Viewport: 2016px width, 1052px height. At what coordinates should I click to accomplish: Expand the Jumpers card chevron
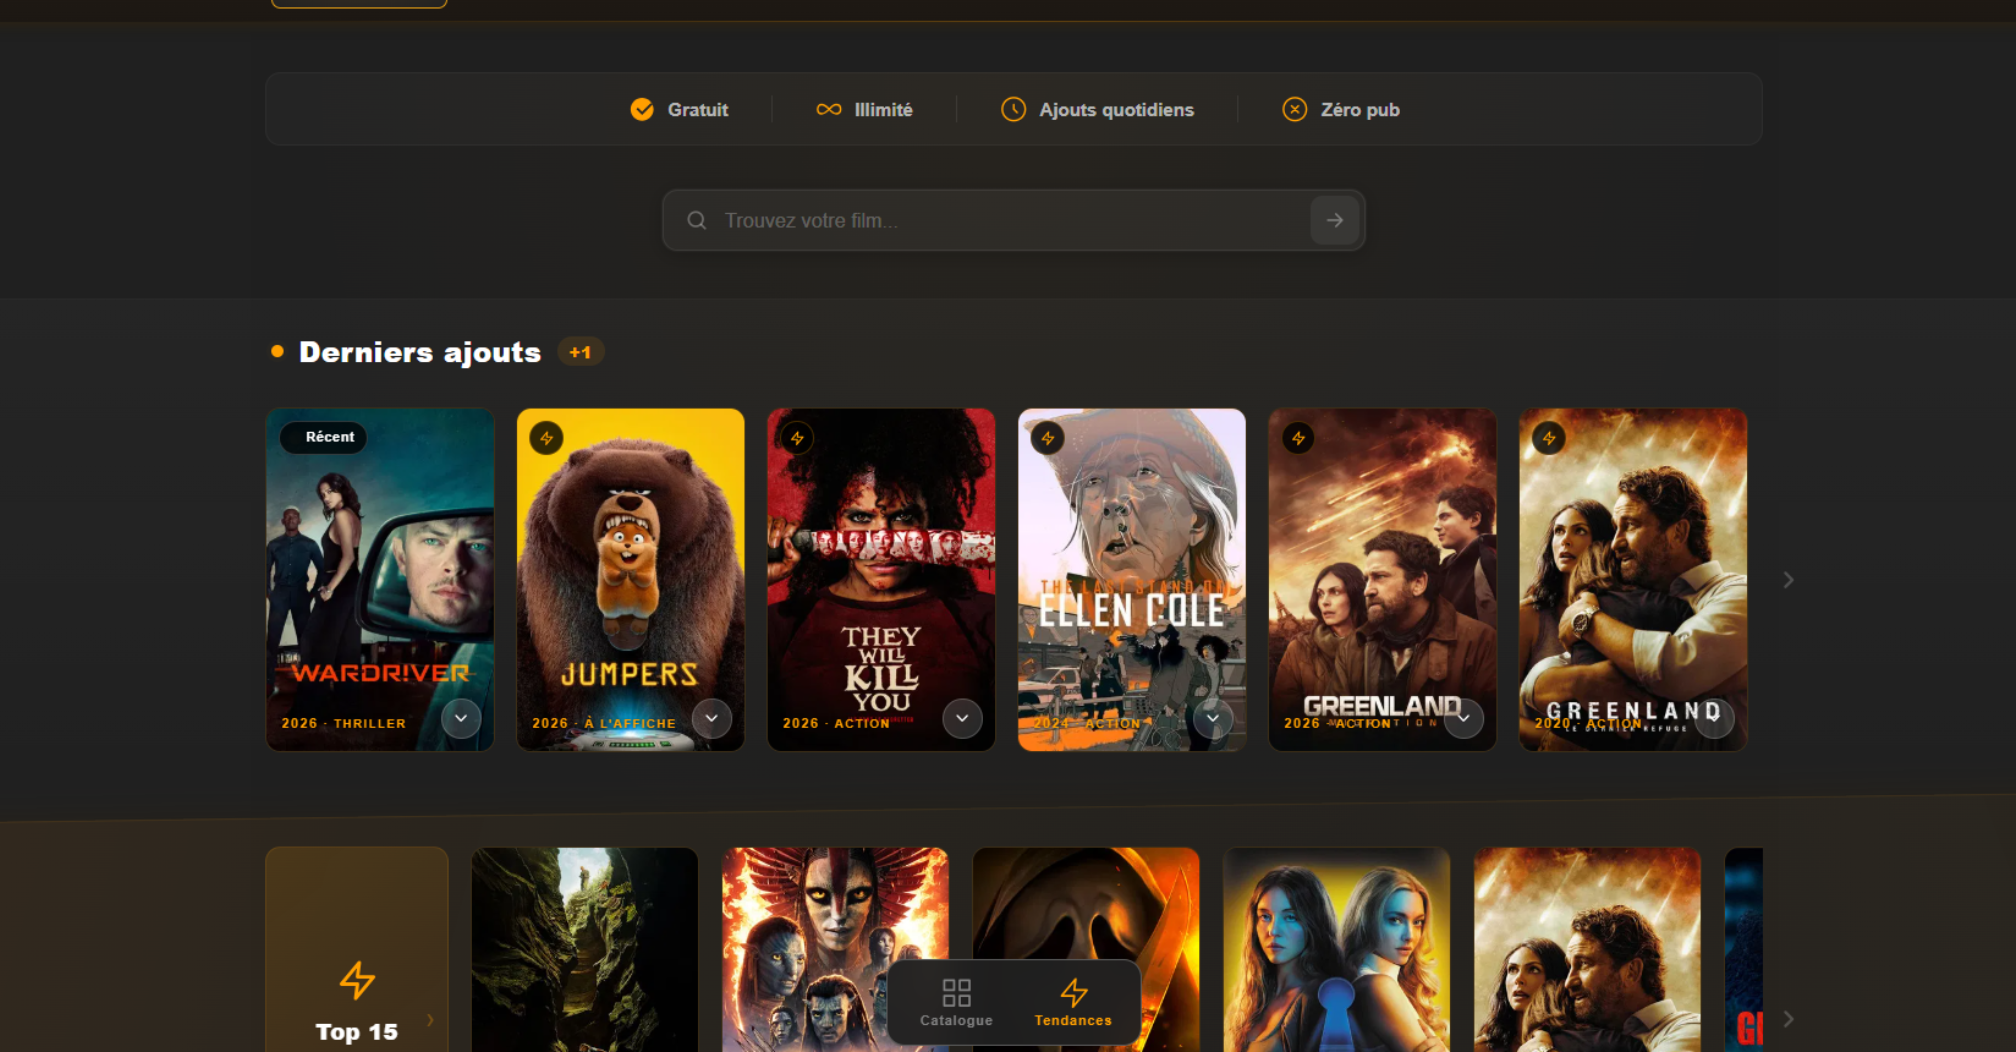(712, 718)
